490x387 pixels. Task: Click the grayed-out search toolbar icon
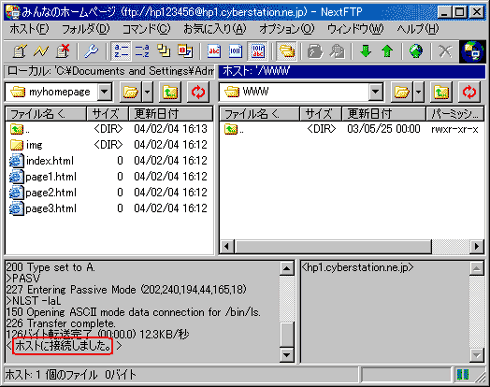coord(337,51)
